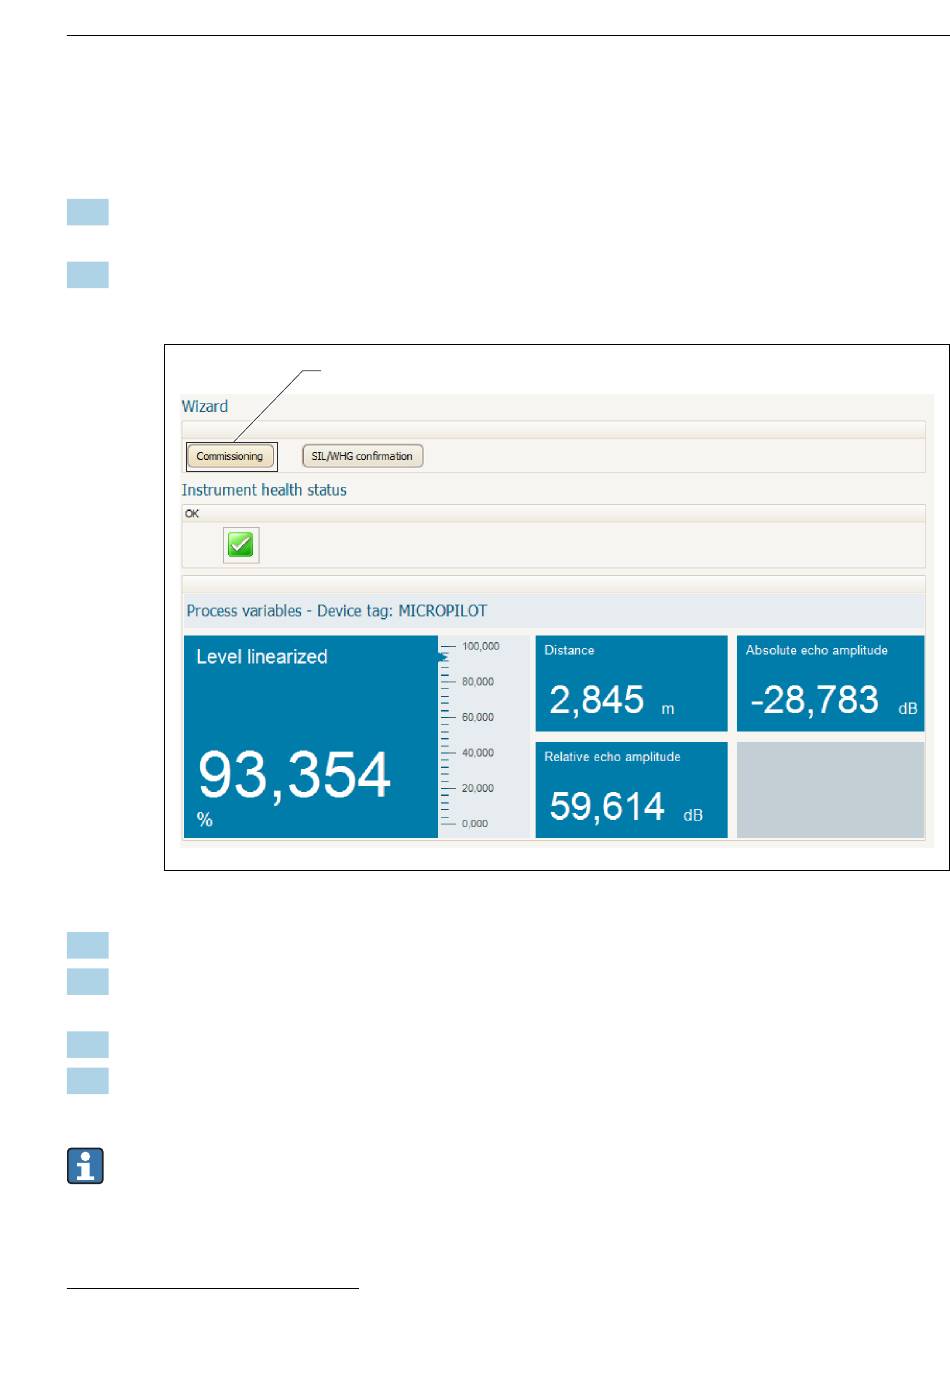Click the OK status text
The width and height of the screenshot is (950, 1378).
(192, 513)
